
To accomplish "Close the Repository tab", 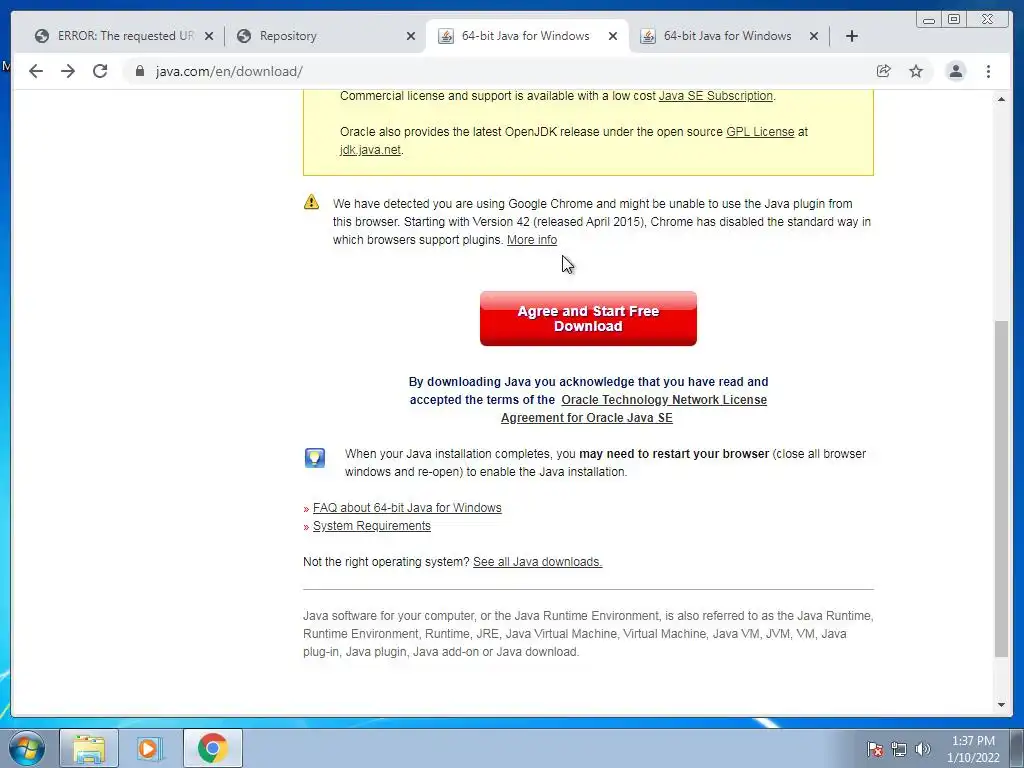I will tap(411, 36).
